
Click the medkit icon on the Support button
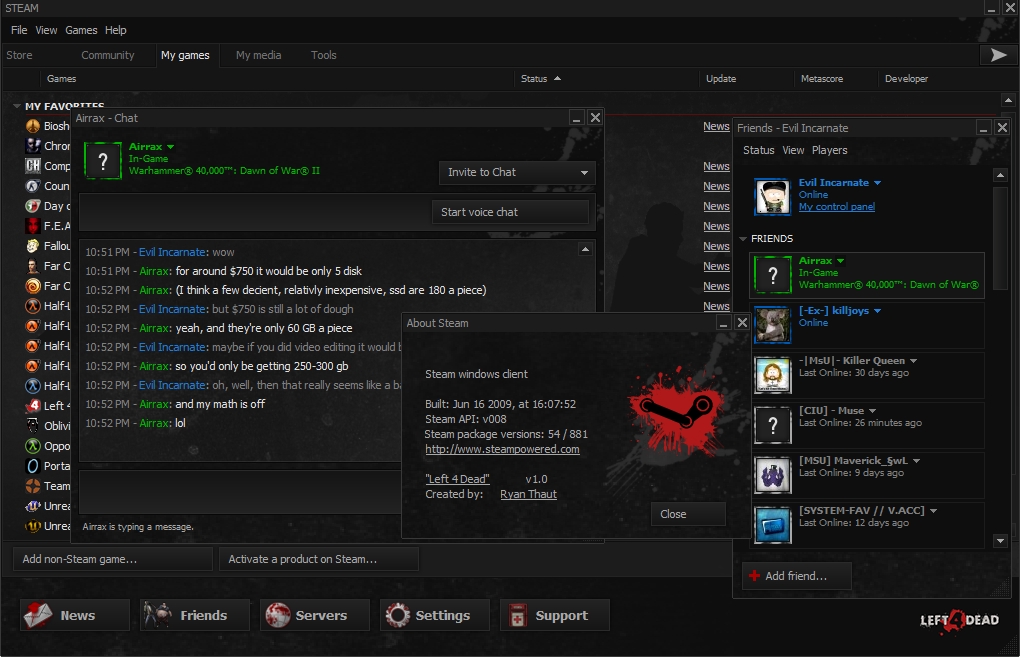[518, 615]
